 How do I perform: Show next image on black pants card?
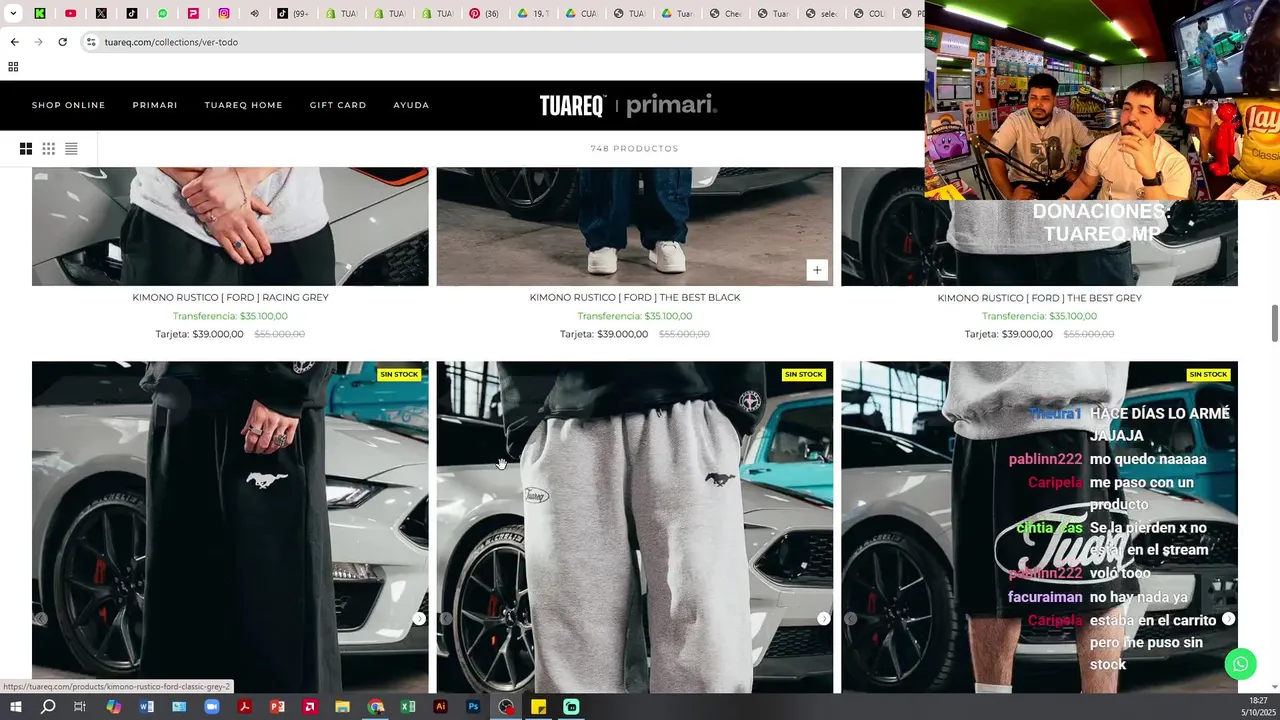419,619
